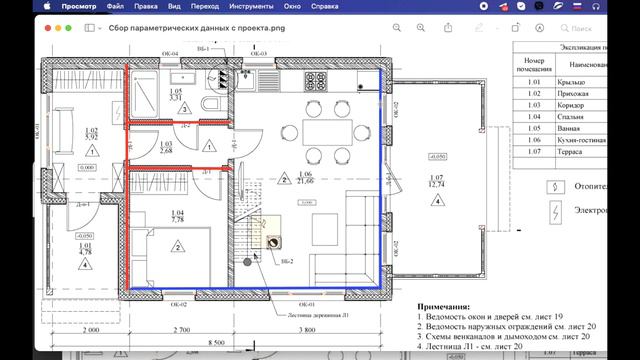Click the Крыльцо row in the table
Screen dimensions: 640x360
point(560,82)
